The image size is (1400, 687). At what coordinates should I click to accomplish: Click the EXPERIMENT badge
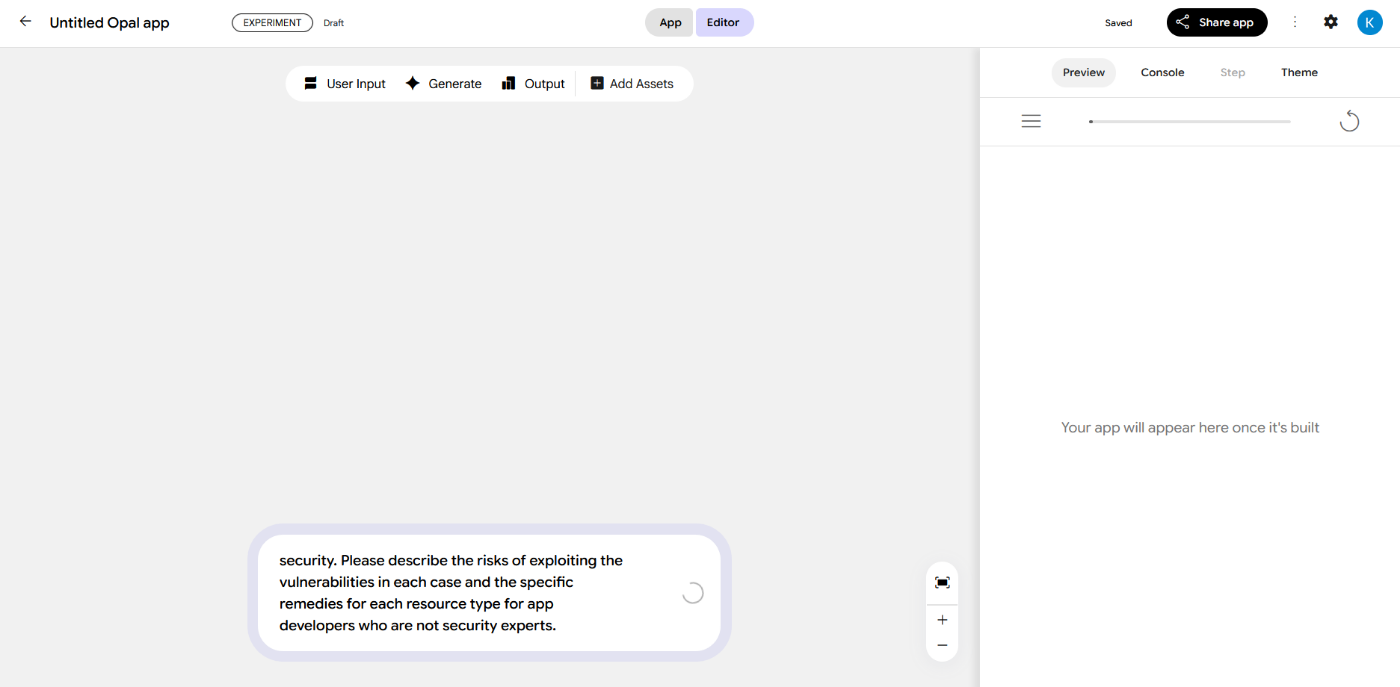coord(272,22)
